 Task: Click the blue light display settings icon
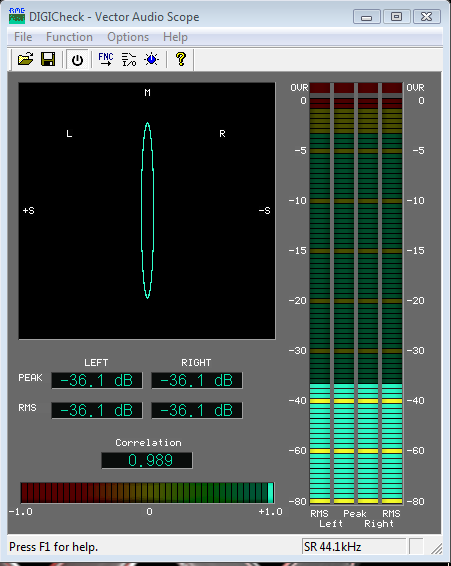pos(151,59)
